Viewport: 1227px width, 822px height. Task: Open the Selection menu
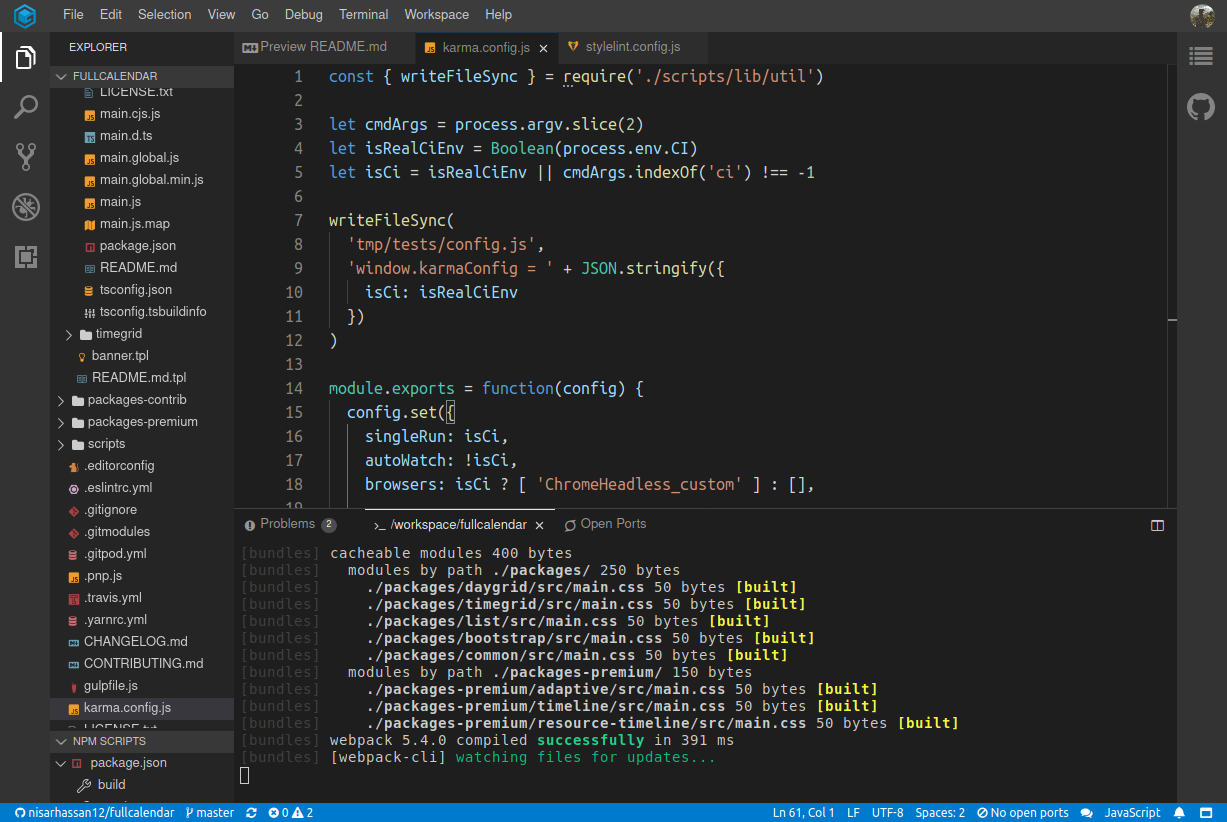164,15
